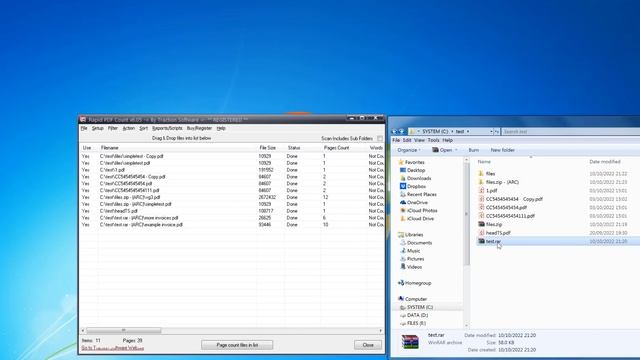Click the Favorites star icon in Explorer
The height and width of the screenshot is (360, 640).
(x=401, y=162)
